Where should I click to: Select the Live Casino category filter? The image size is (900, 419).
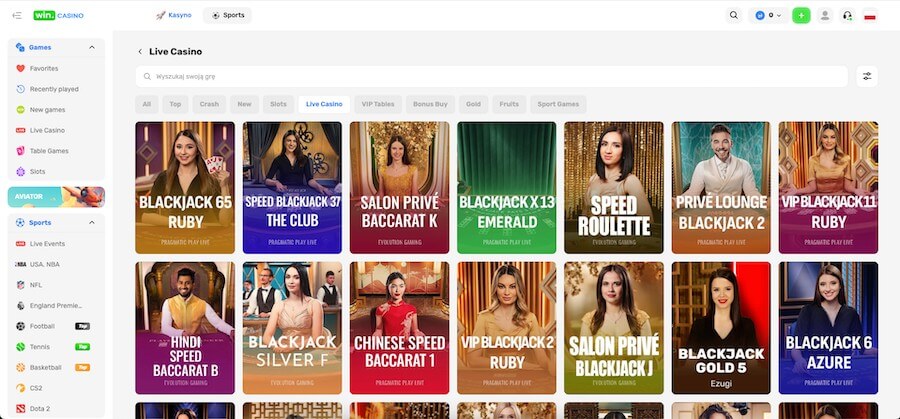324,104
